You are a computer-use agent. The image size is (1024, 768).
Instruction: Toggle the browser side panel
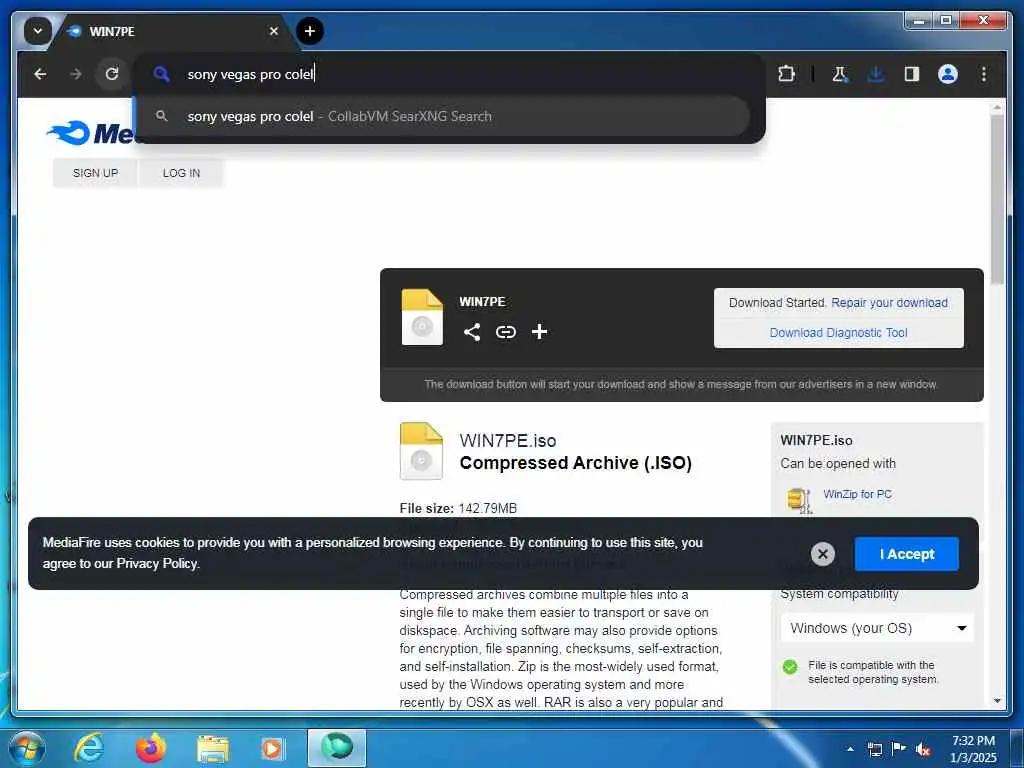(912, 74)
